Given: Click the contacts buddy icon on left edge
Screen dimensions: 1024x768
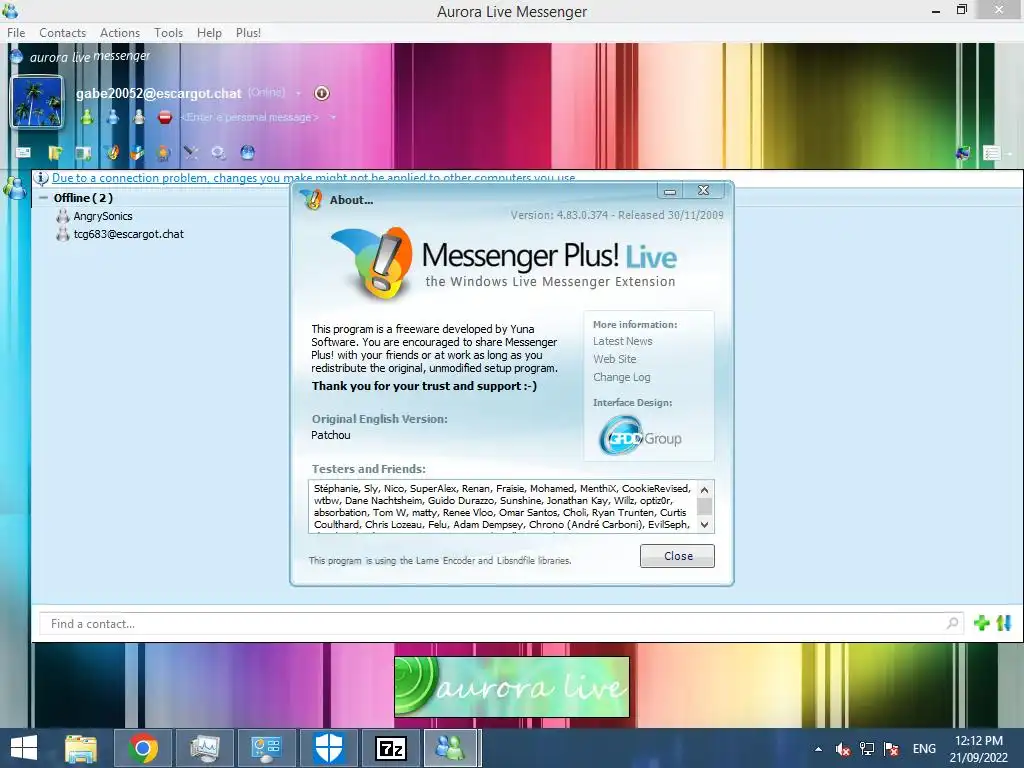Looking at the screenshot, I should coord(14,188).
